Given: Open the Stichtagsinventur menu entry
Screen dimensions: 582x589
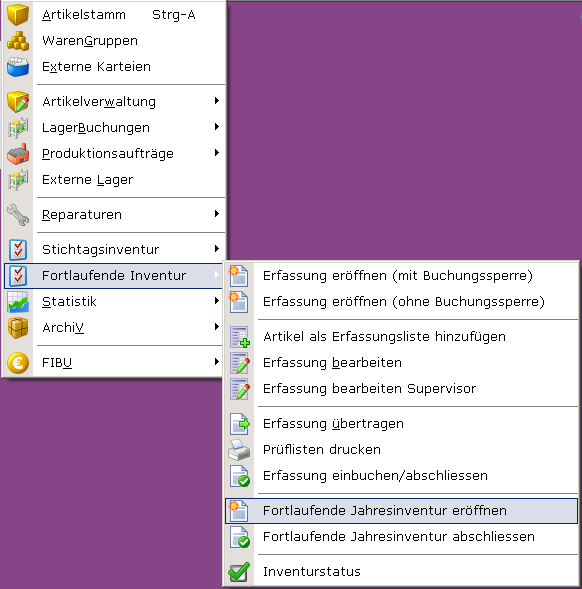Looking at the screenshot, I should click(113, 249).
